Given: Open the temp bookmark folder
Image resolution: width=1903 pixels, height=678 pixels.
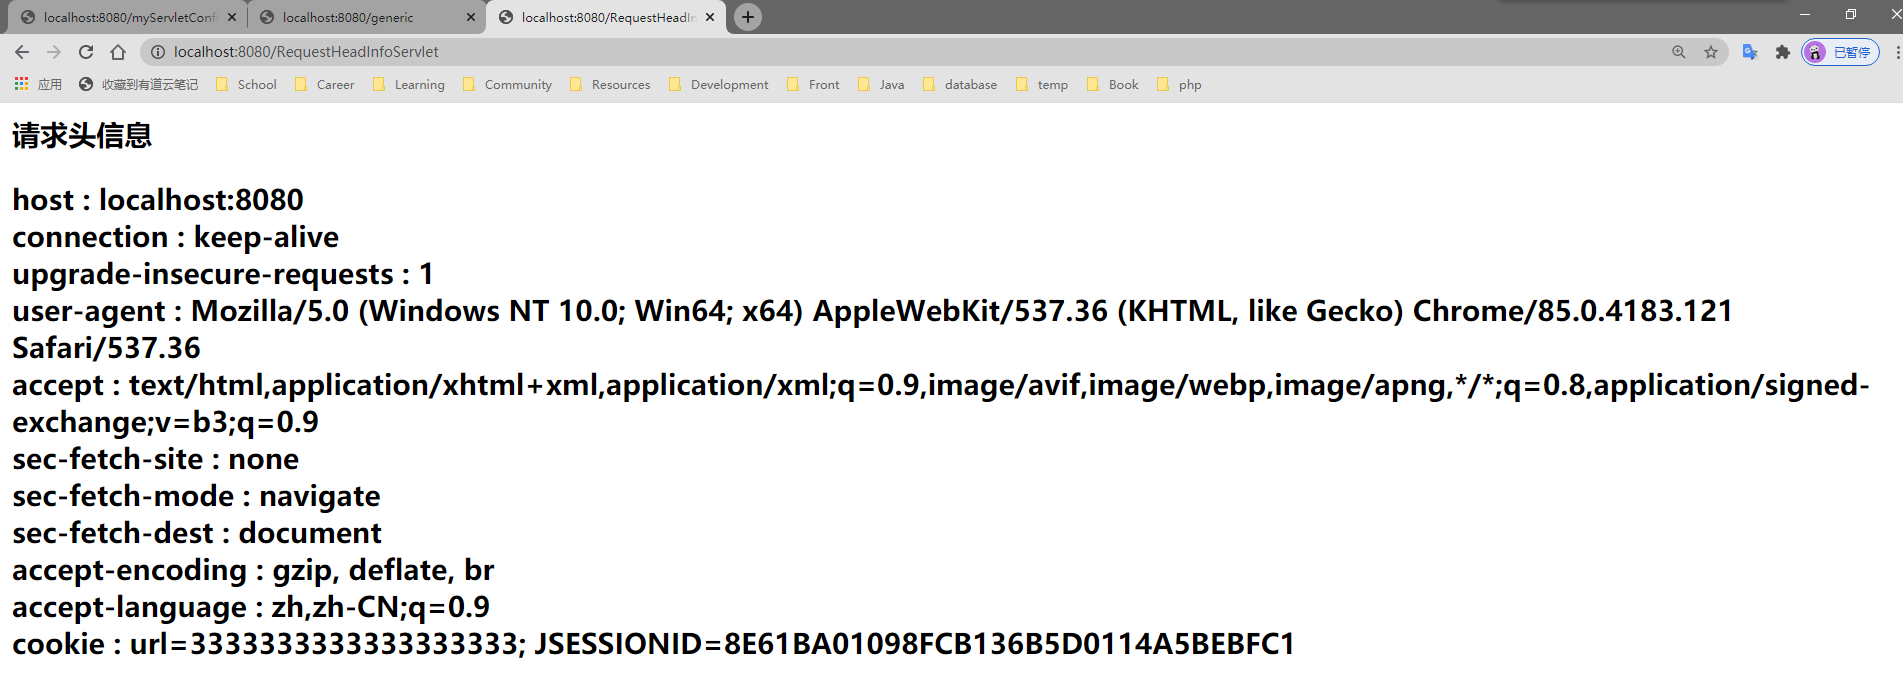Looking at the screenshot, I should click(1042, 85).
